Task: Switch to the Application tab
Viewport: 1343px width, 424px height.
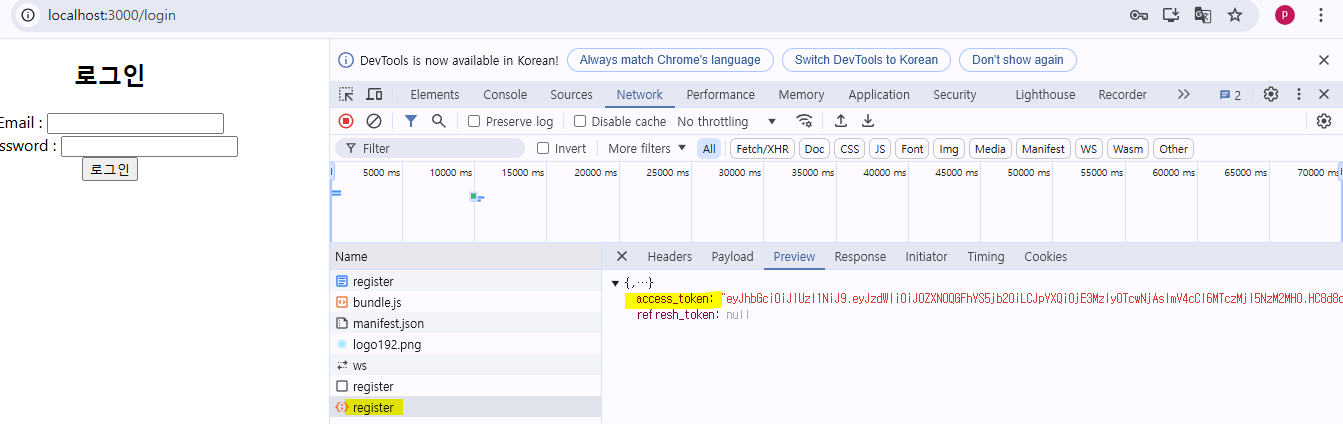Action: 879,94
